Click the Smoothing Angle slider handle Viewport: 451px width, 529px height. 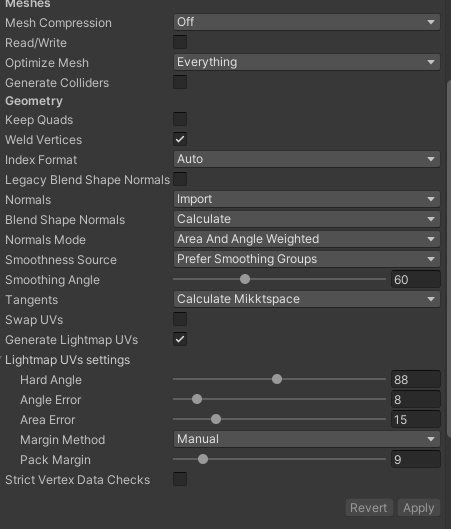click(x=245, y=279)
